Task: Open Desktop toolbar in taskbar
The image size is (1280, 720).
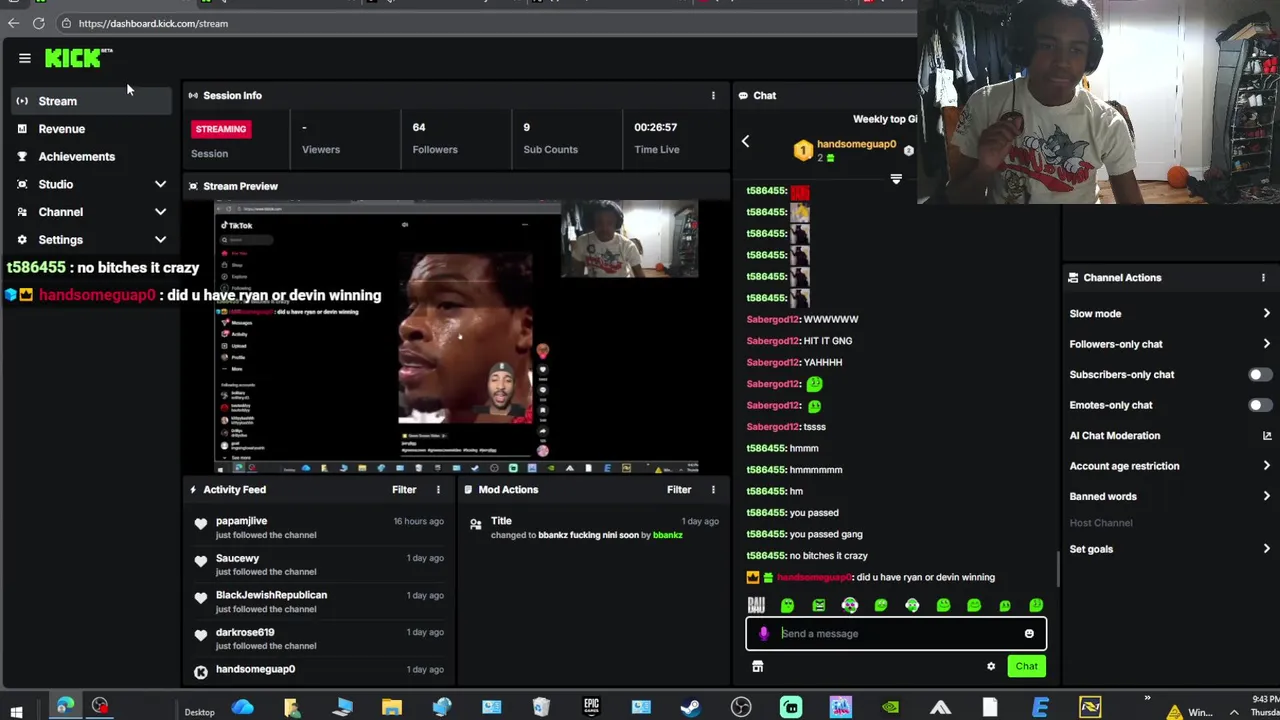Action: 199,712
